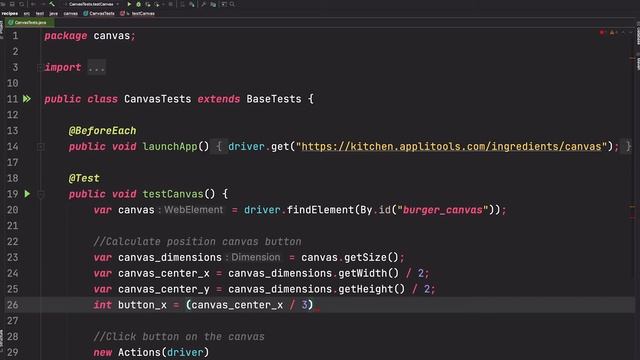Screen dimensions: 640x360
Task: Go to the next highlighted problem arrow
Action: [631, 33]
